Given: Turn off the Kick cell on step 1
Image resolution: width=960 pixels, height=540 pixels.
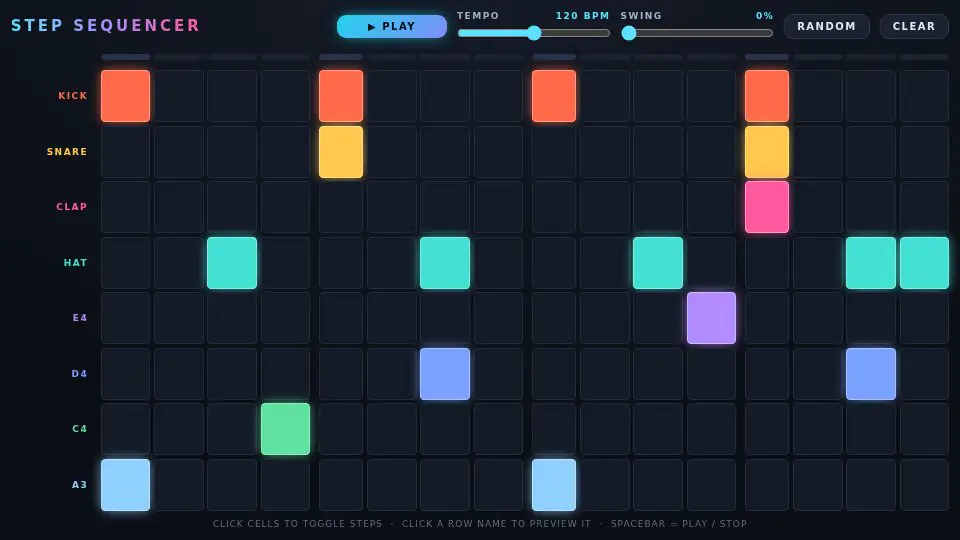Looking at the screenshot, I should pyautogui.click(x=126, y=96).
